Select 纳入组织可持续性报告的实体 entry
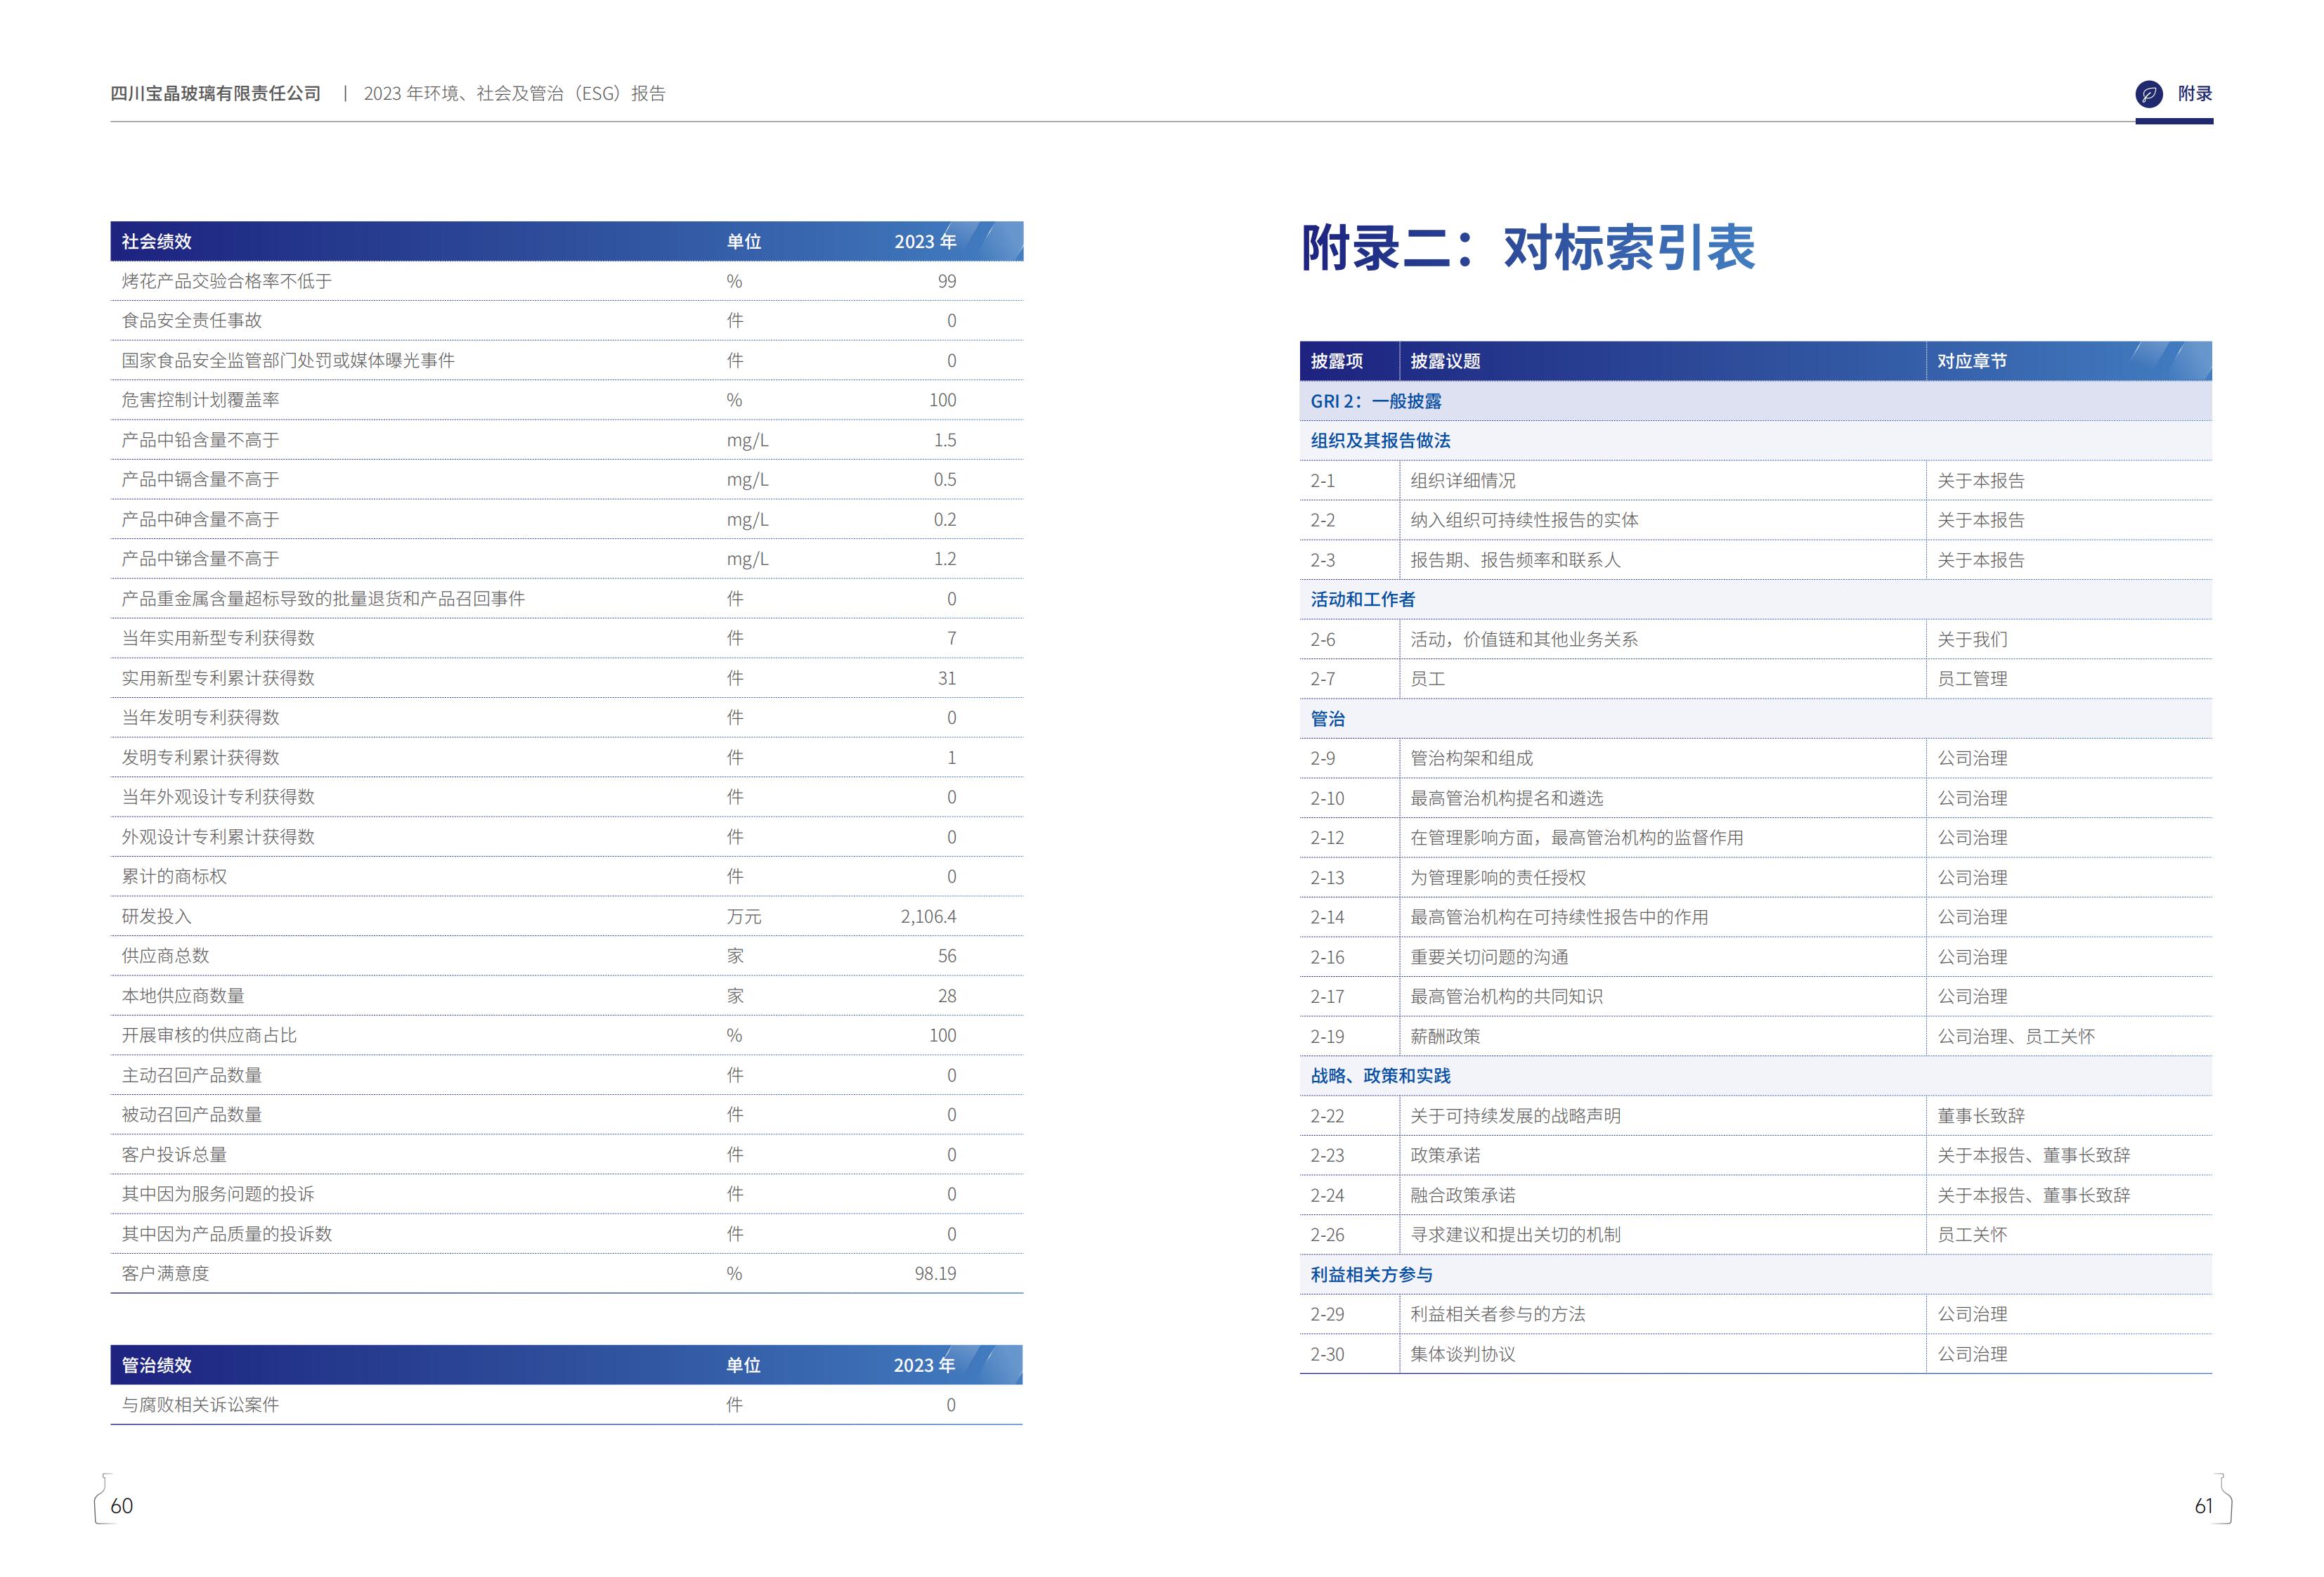The width and height of the screenshot is (2324, 1577). [x=1524, y=520]
